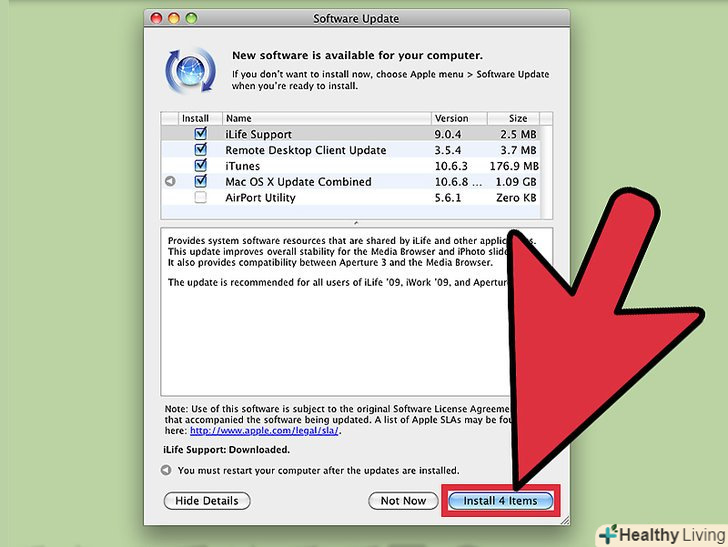Click the 10.6.3 version cell
The height and width of the screenshot is (547, 728).
(451, 166)
